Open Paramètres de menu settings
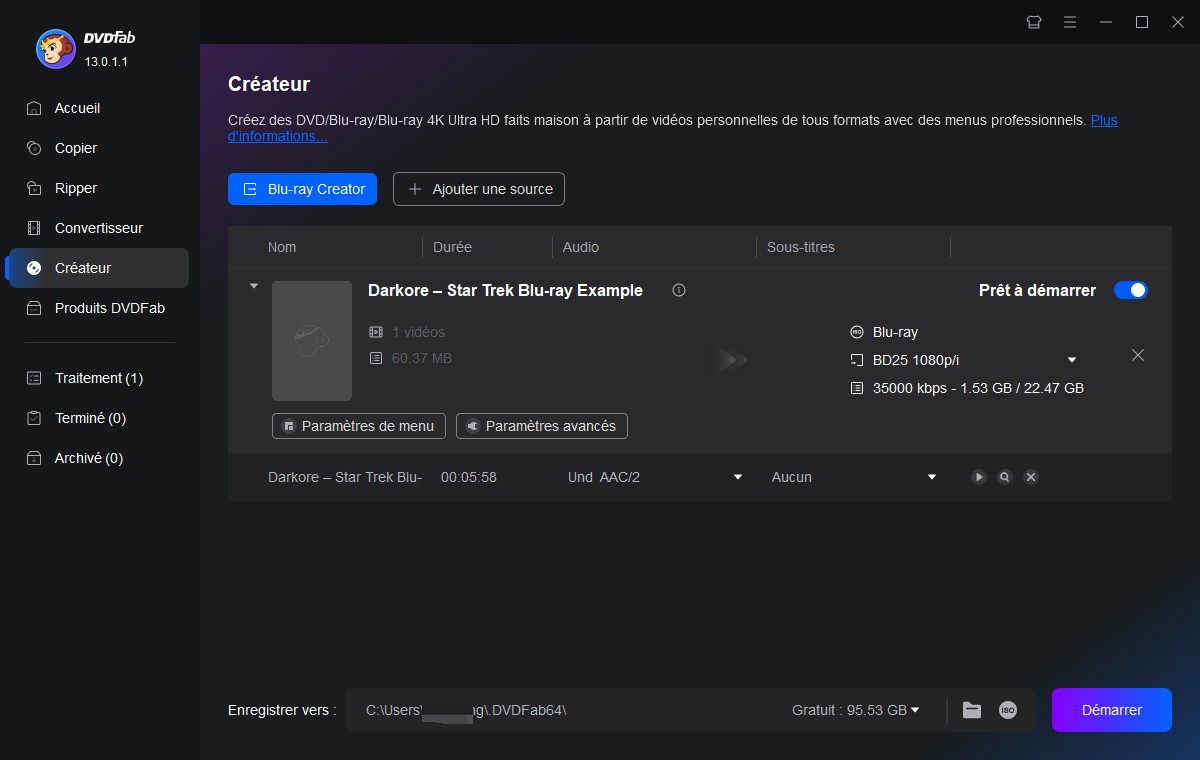Image resolution: width=1200 pixels, height=760 pixels. click(x=358, y=426)
